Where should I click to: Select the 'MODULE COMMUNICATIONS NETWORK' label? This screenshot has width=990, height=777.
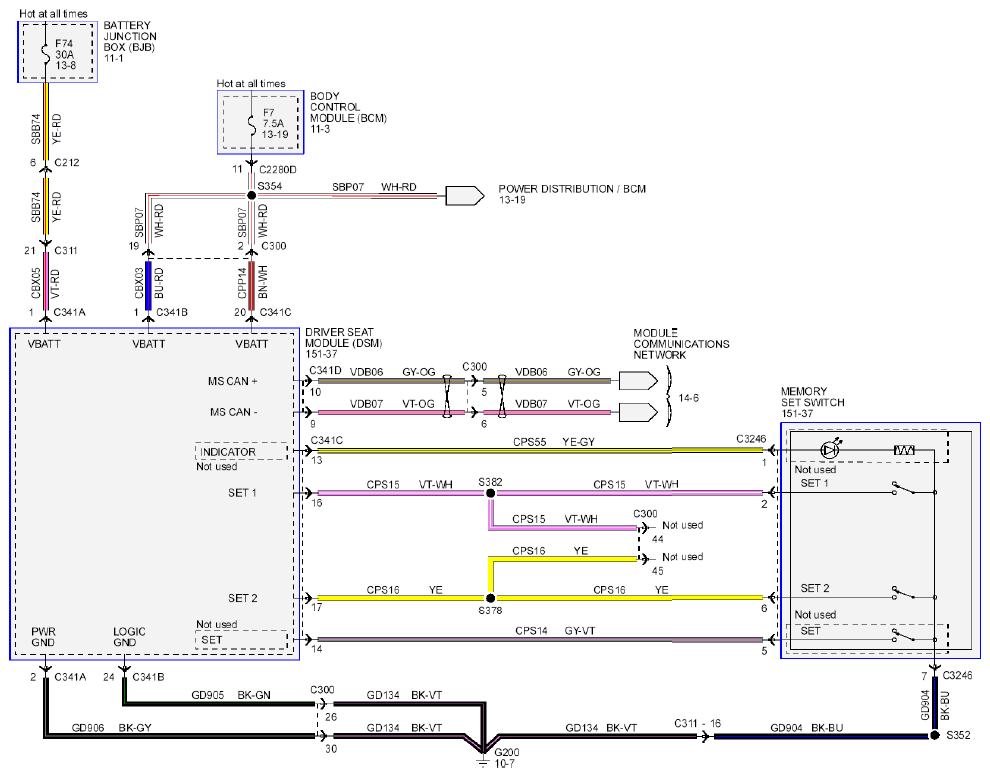pos(681,344)
